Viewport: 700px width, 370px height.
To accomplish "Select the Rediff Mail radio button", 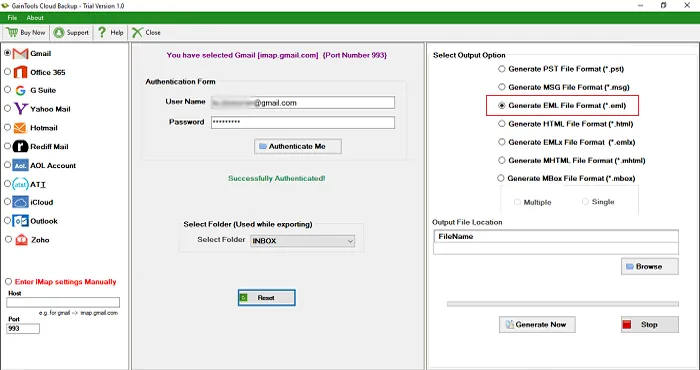I will click(x=8, y=146).
